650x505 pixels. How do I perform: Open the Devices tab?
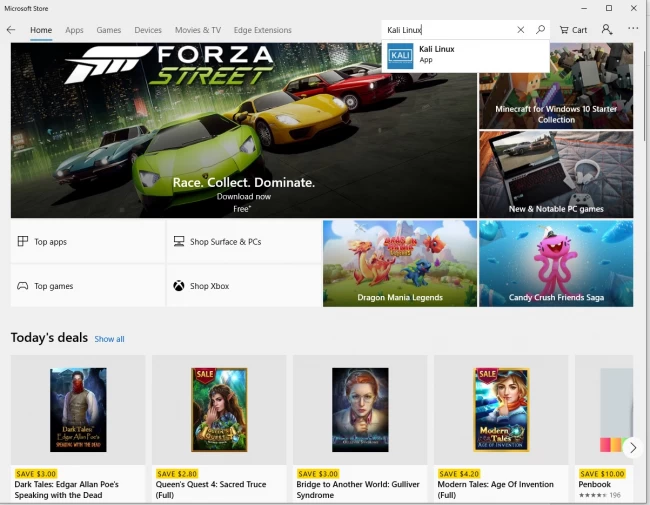[x=148, y=30]
